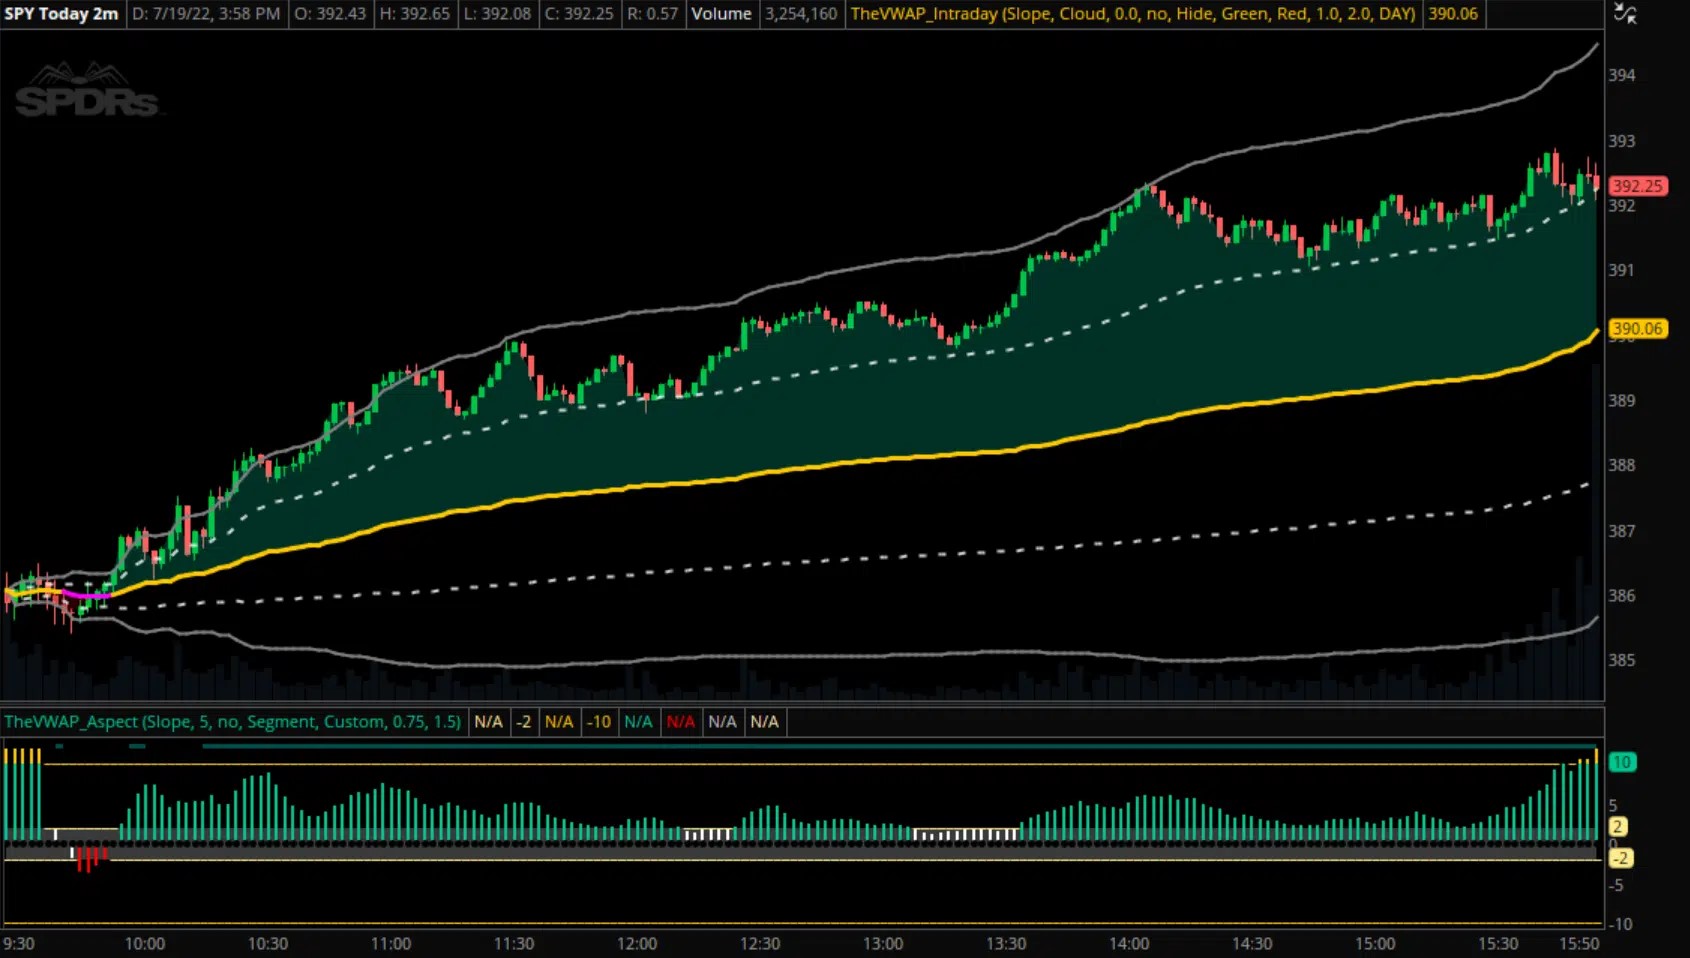Click the 12:00 time axis label

pyautogui.click(x=637, y=944)
